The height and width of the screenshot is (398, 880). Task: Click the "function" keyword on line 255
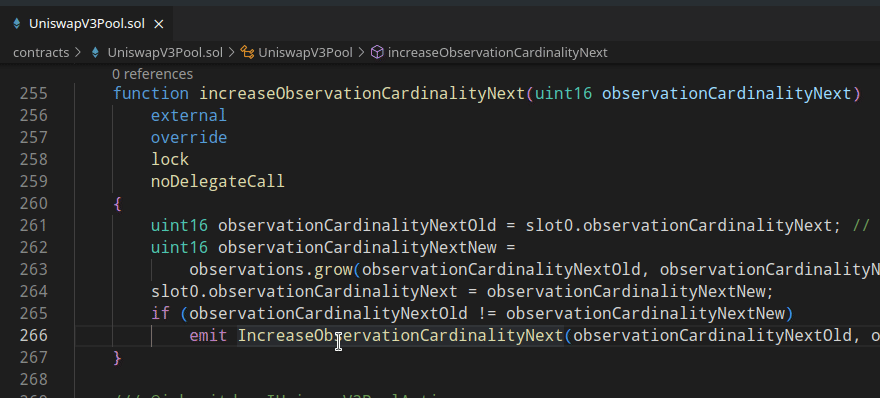coord(151,93)
